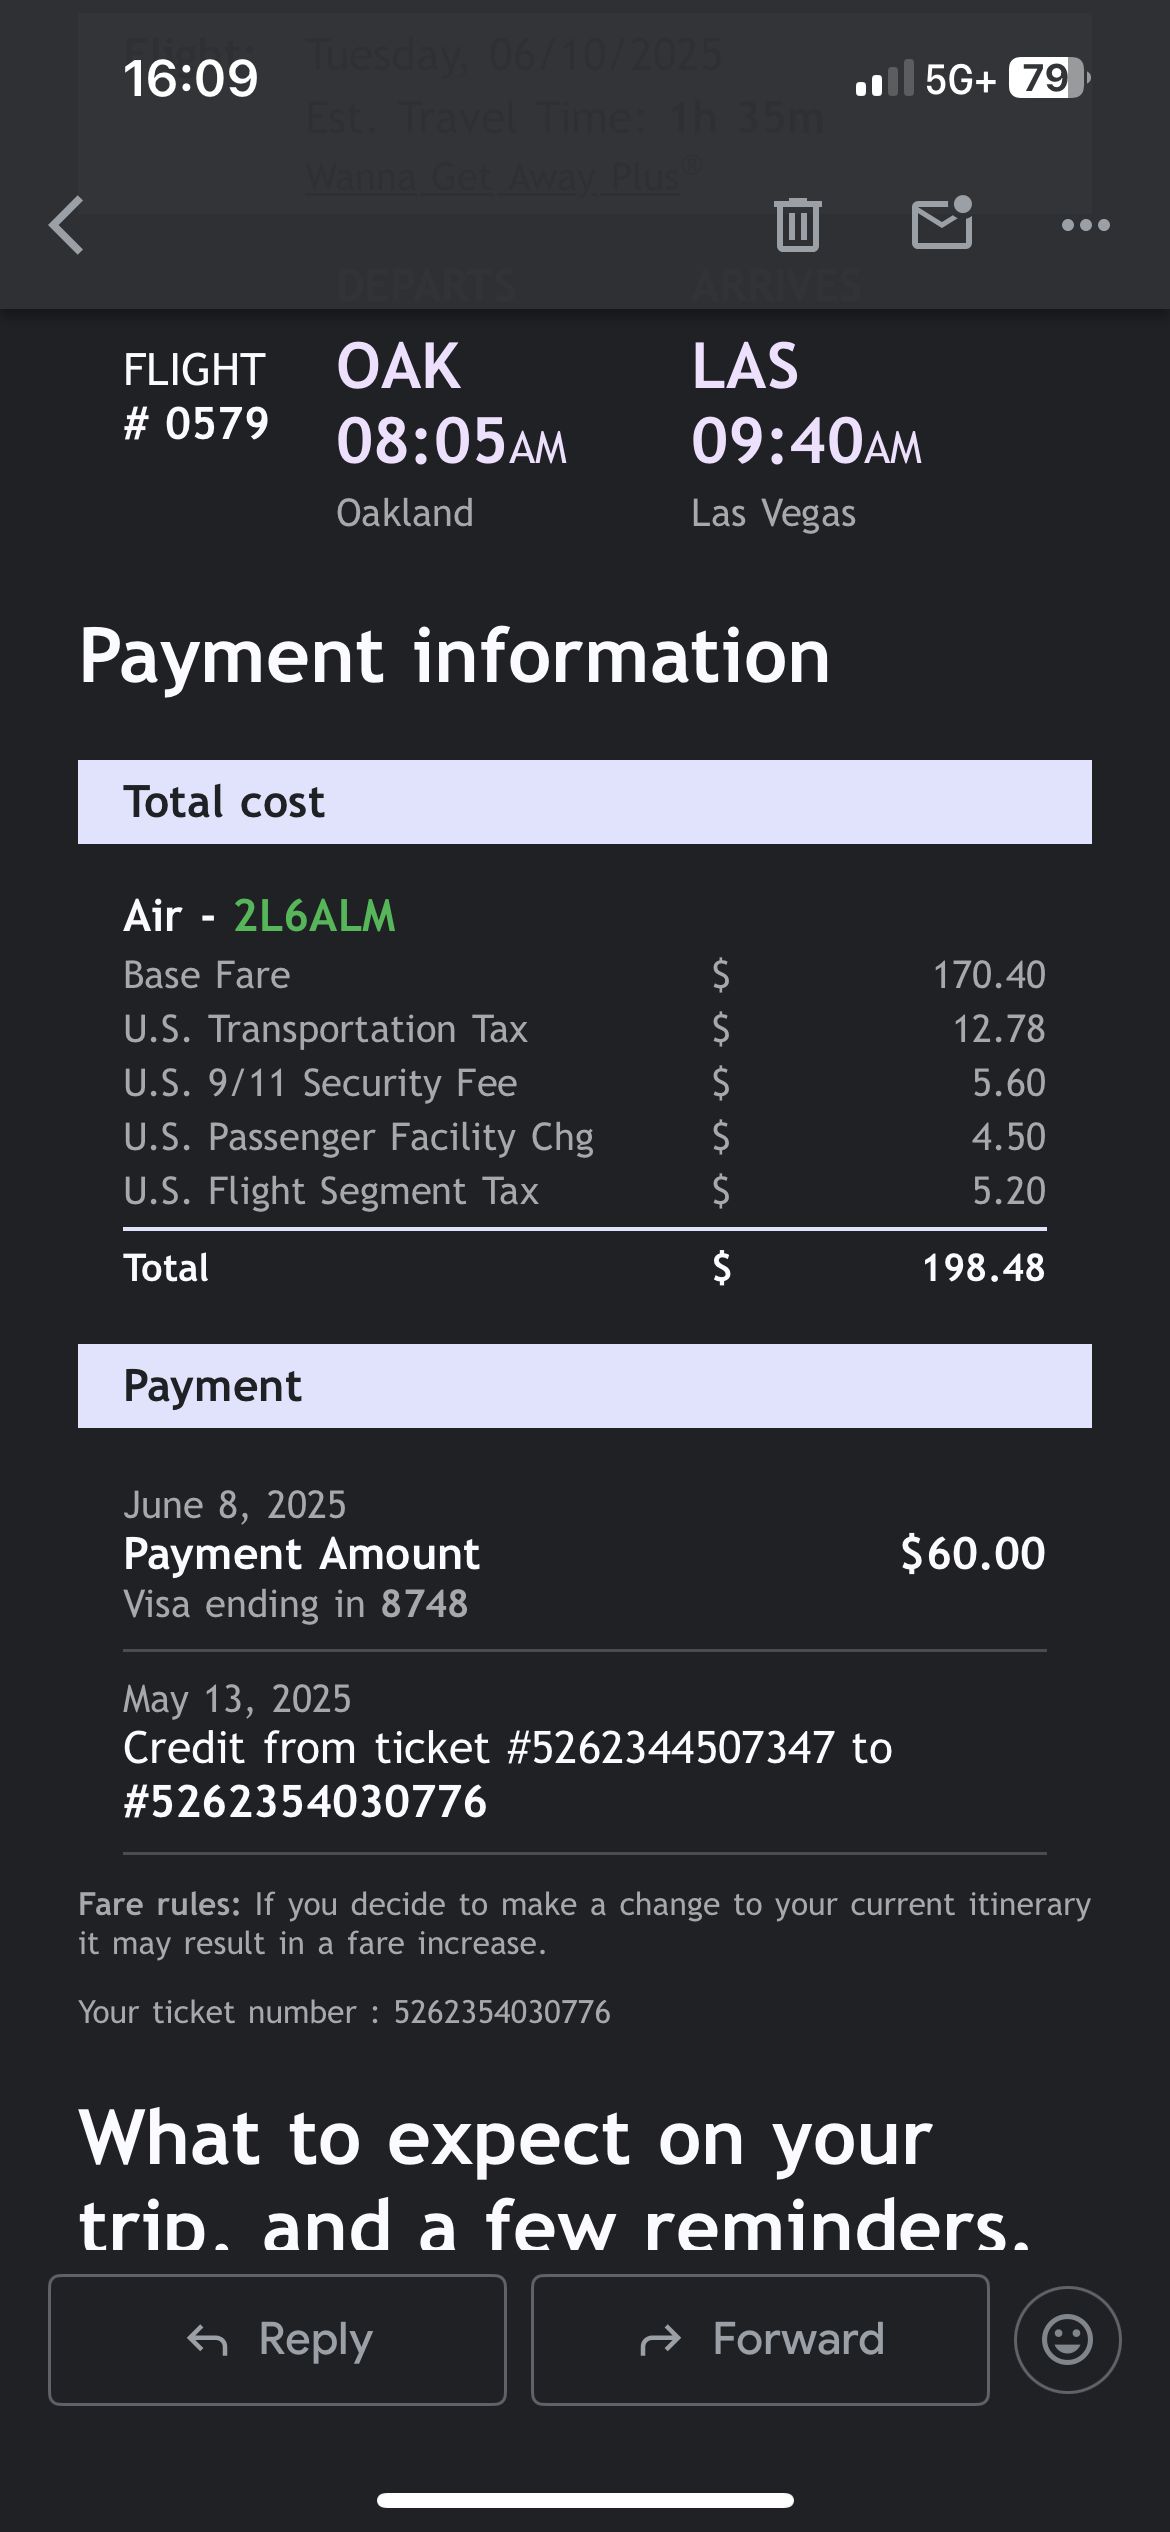
Task: Tap the back arrow icon
Action: 67,225
